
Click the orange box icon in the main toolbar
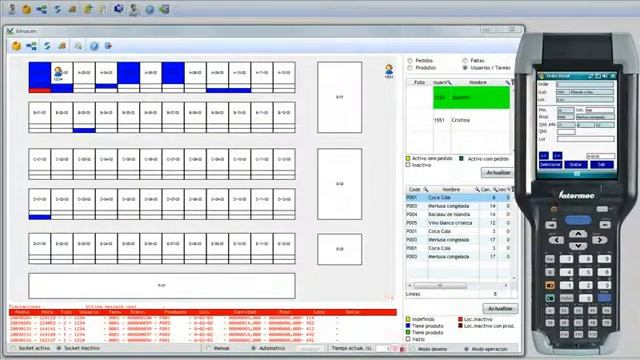point(27,9)
